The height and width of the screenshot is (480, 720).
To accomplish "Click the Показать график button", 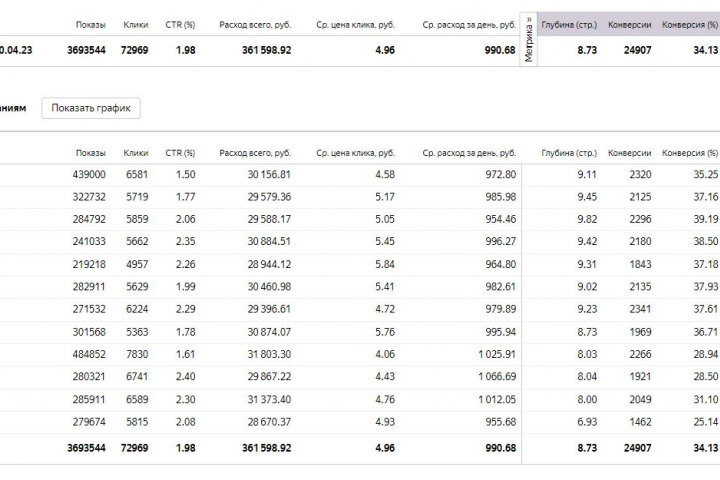I will [91, 108].
